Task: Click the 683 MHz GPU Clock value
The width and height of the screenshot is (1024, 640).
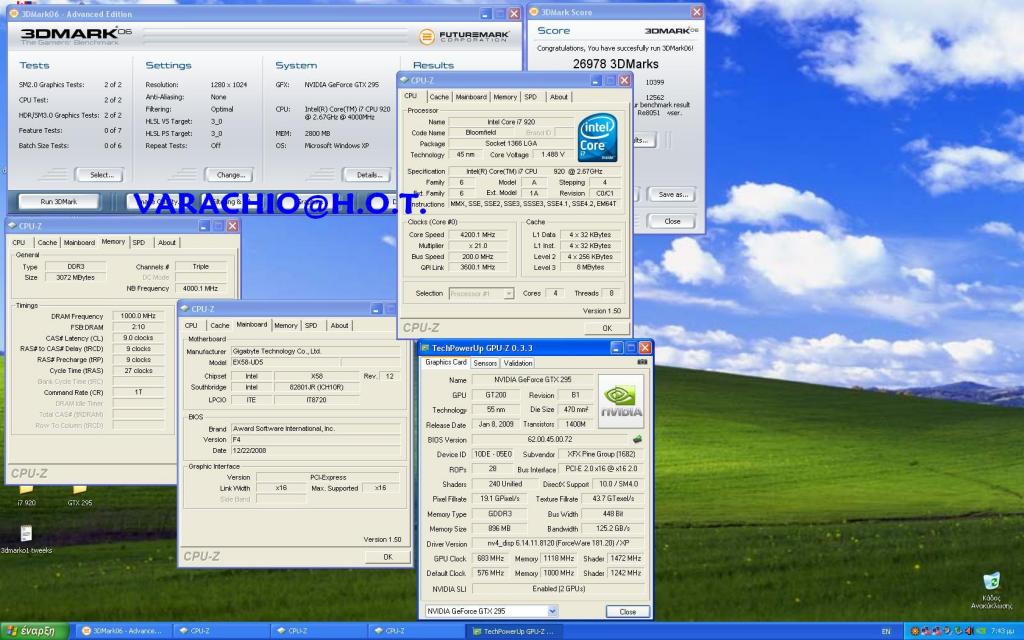Action: (490, 558)
